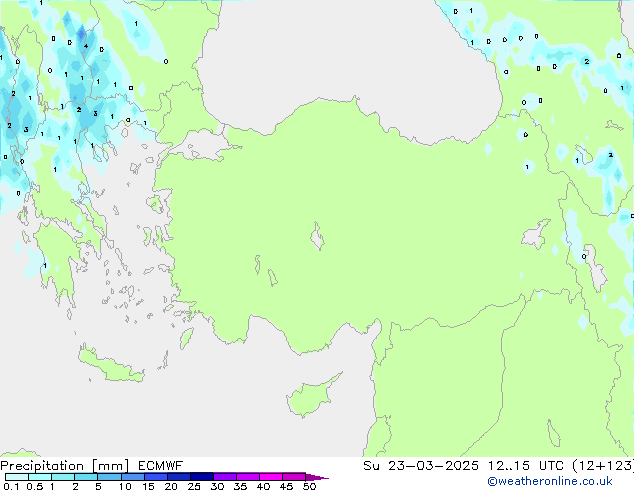Open the weatheronline.co.uk link
The image size is (634, 490).
[550, 482]
